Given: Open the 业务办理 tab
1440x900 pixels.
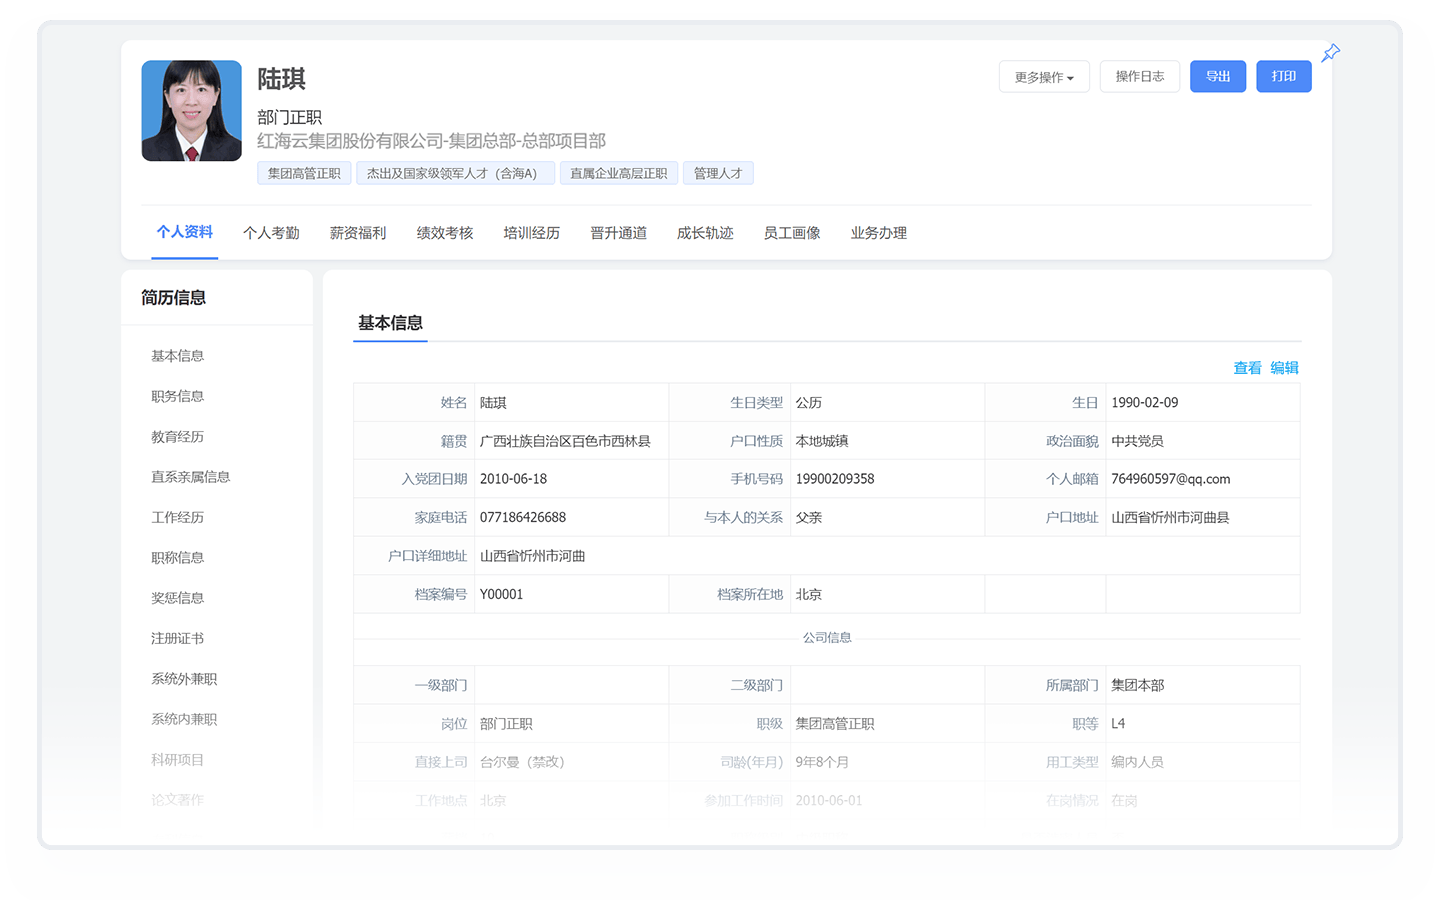Looking at the screenshot, I should tap(879, 233).
